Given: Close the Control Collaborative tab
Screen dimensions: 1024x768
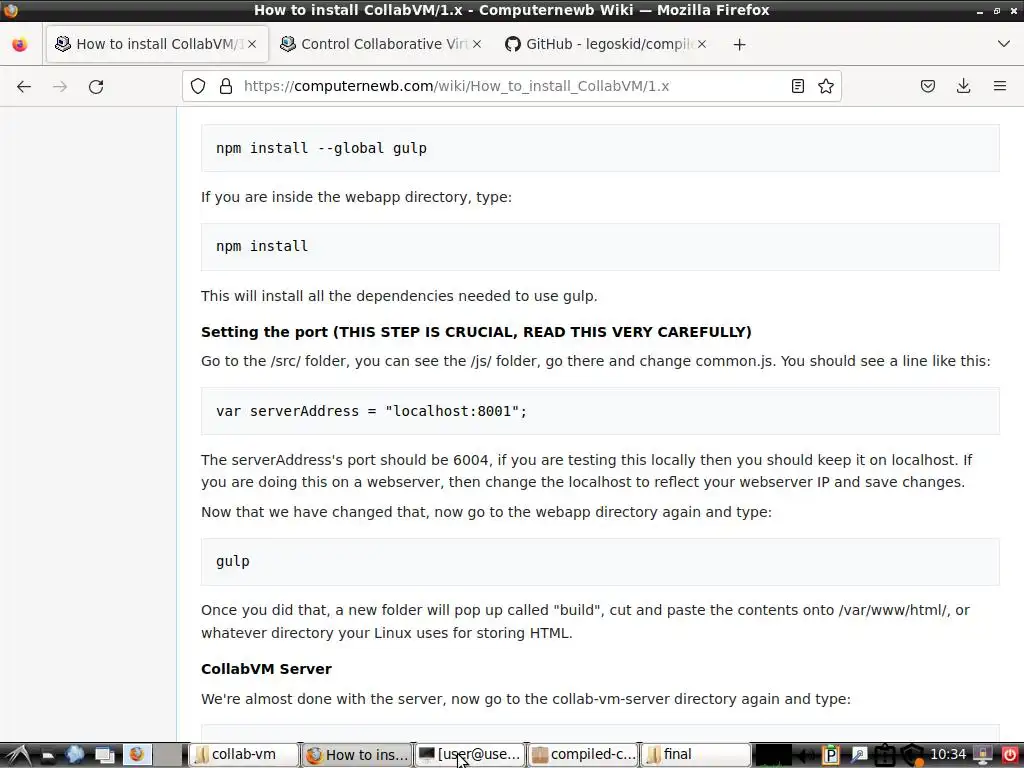Looking at the screenshot, I should pos(477,44).
